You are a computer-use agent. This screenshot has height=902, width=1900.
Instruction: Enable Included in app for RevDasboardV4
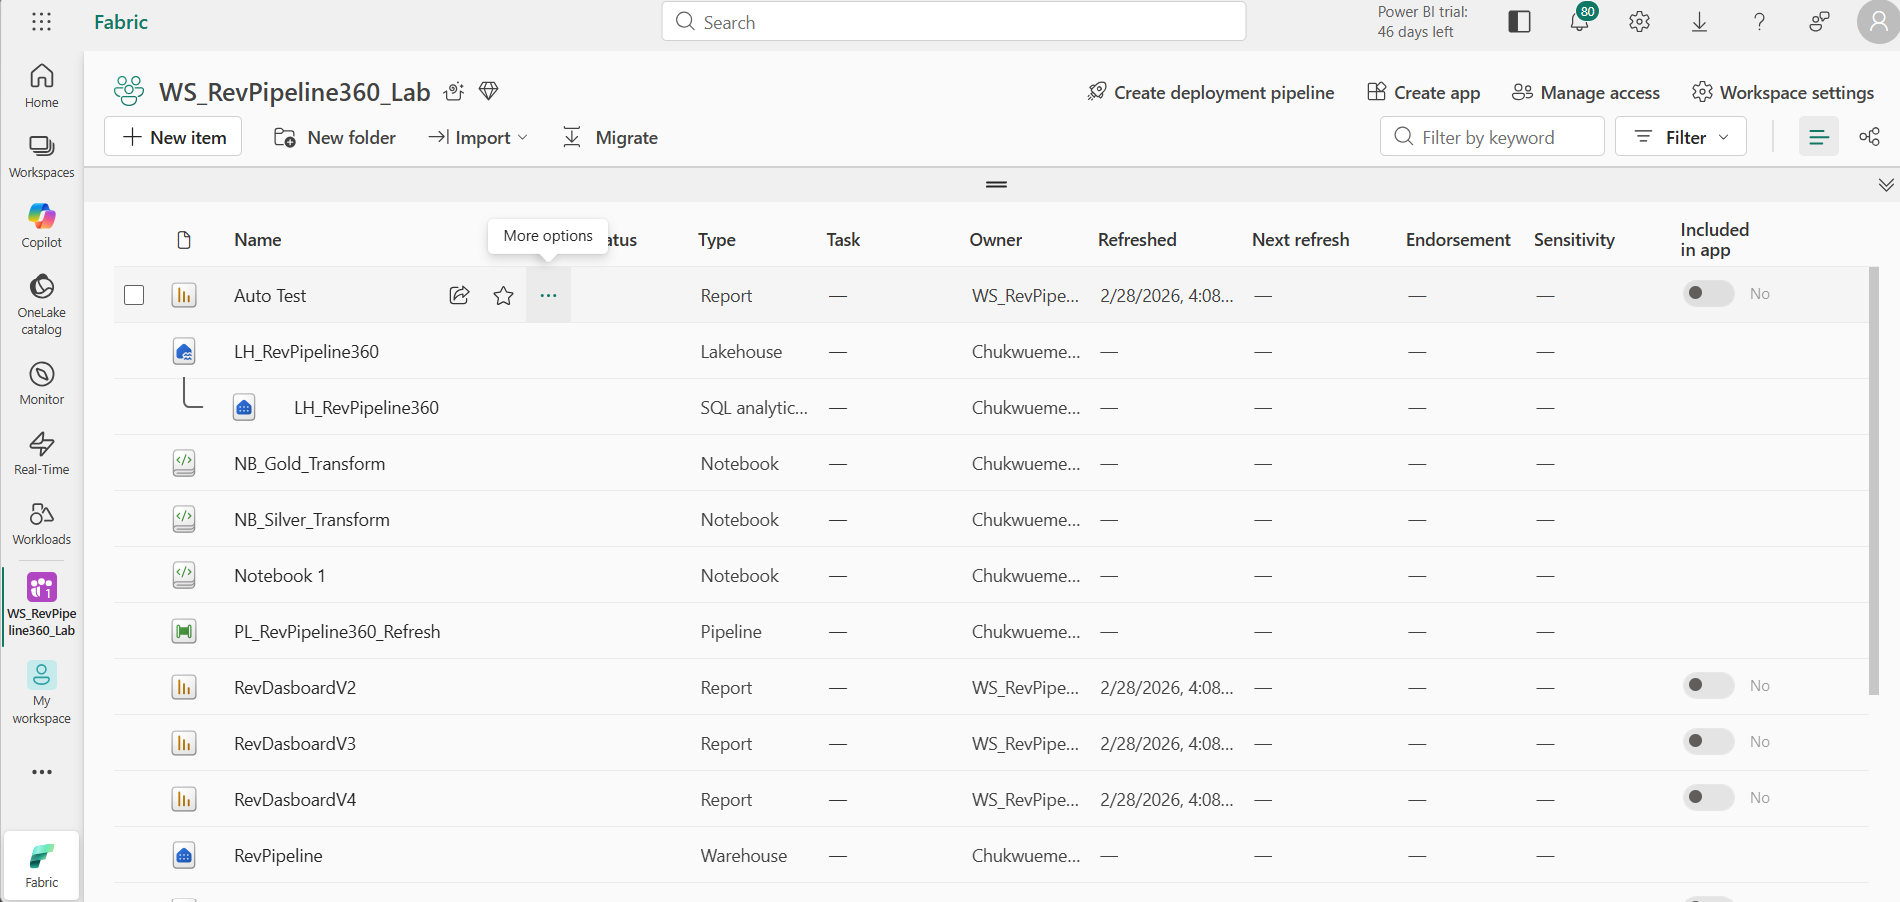point(1708,798)
